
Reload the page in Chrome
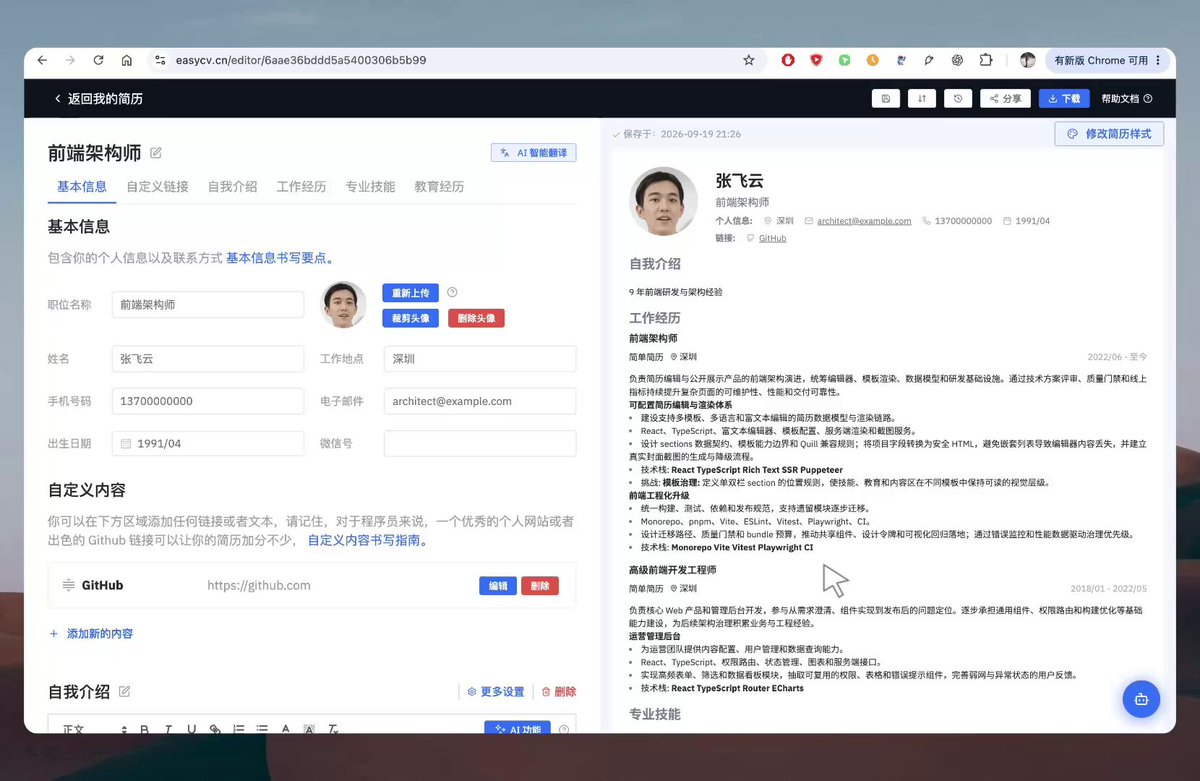click(98, 60)
